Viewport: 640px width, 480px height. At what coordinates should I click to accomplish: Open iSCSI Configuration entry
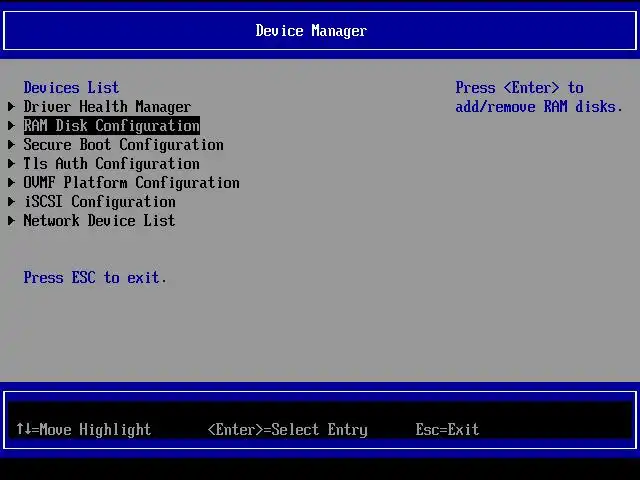(100, 202)
